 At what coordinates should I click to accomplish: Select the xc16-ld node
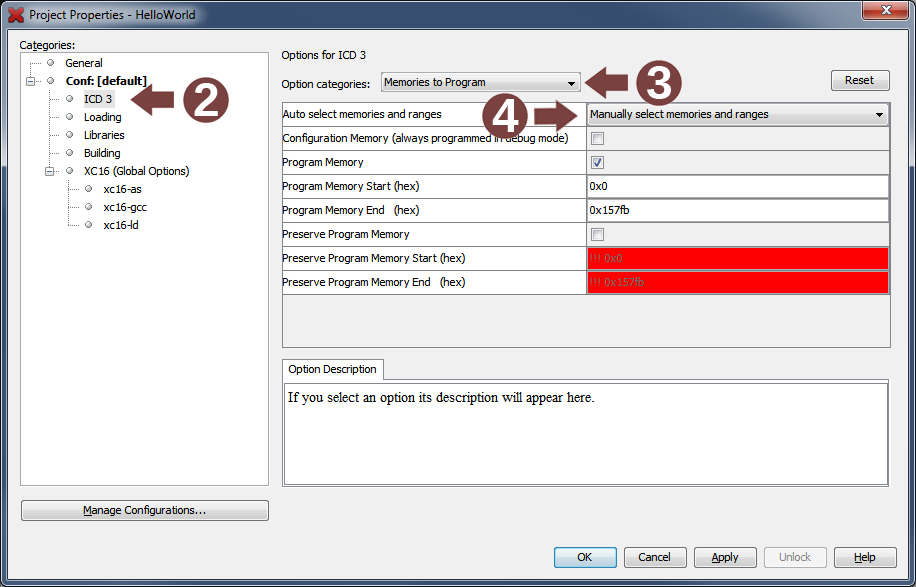pos(120,225)
